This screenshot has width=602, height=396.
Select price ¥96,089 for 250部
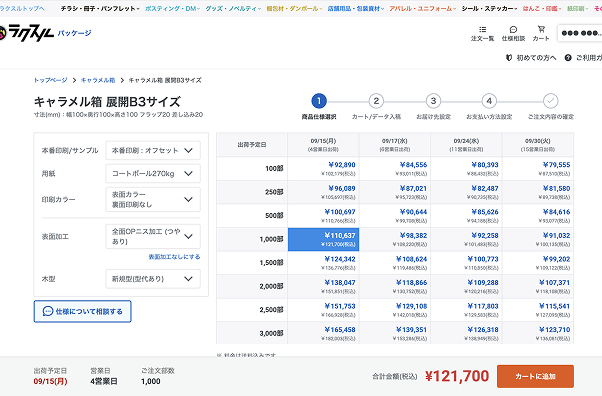click(x=323, y=192)
